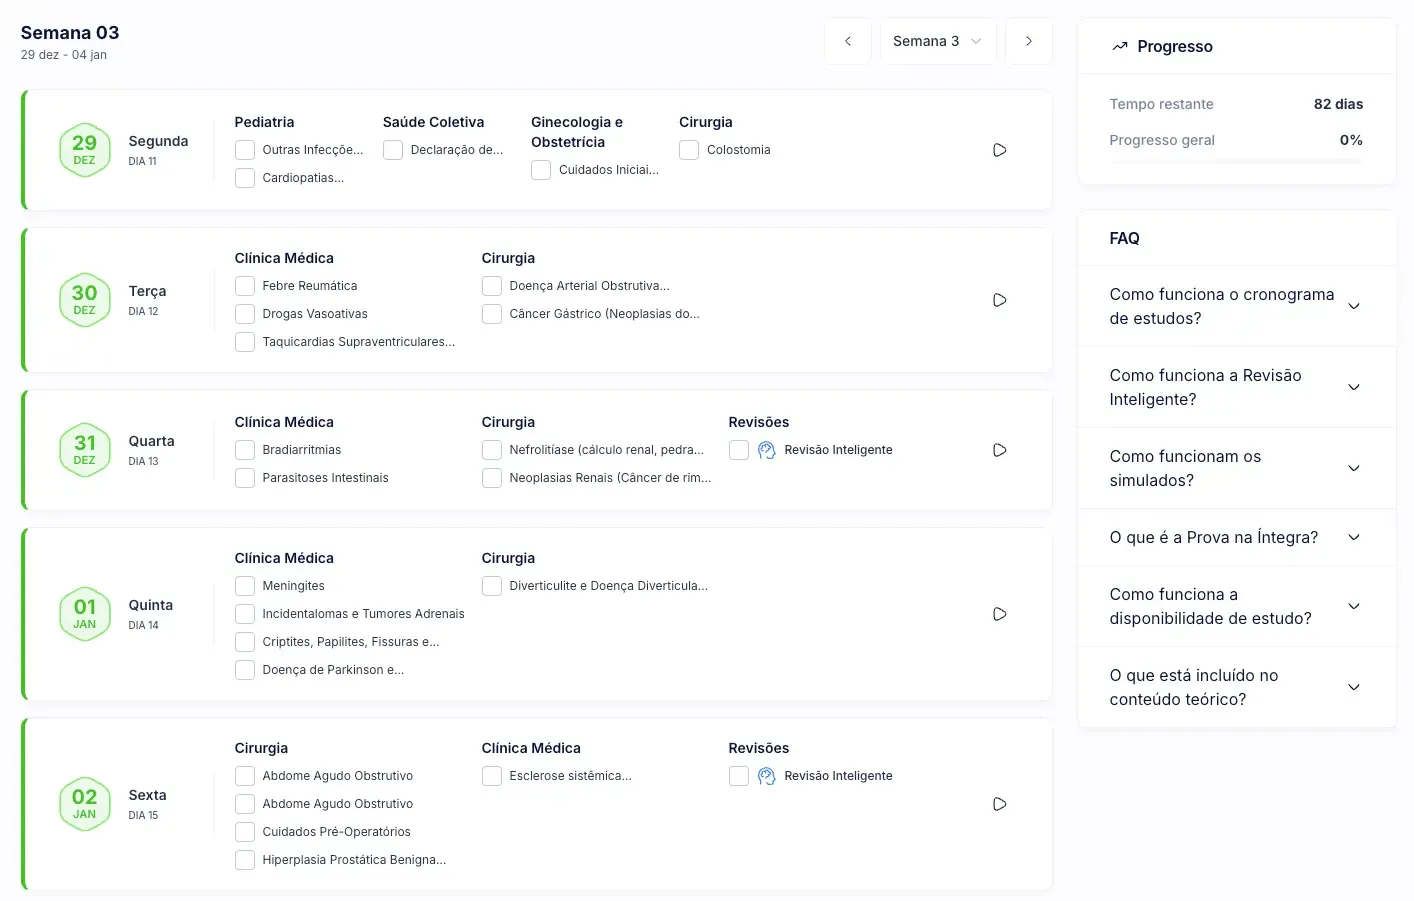
Task: Click the play icon on the Terça 30 DEZ row
Action: [x=999, y=299]
